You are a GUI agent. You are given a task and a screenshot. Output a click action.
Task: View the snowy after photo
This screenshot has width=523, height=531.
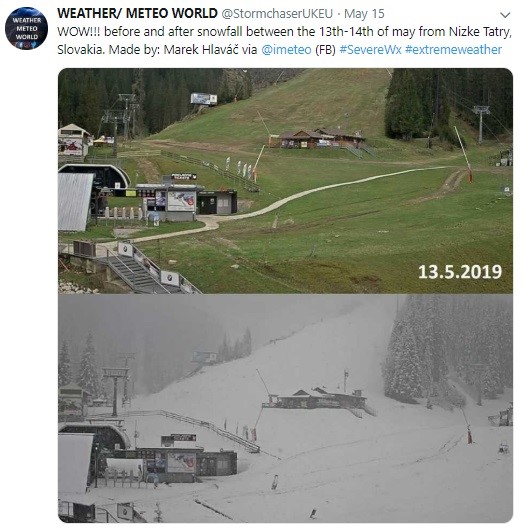[285, 408]
